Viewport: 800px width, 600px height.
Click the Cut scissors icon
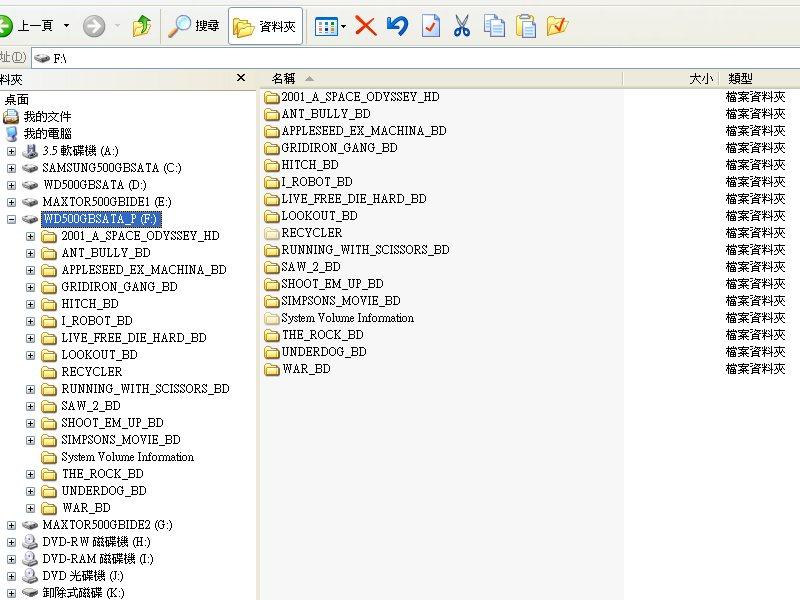point(462,26)
